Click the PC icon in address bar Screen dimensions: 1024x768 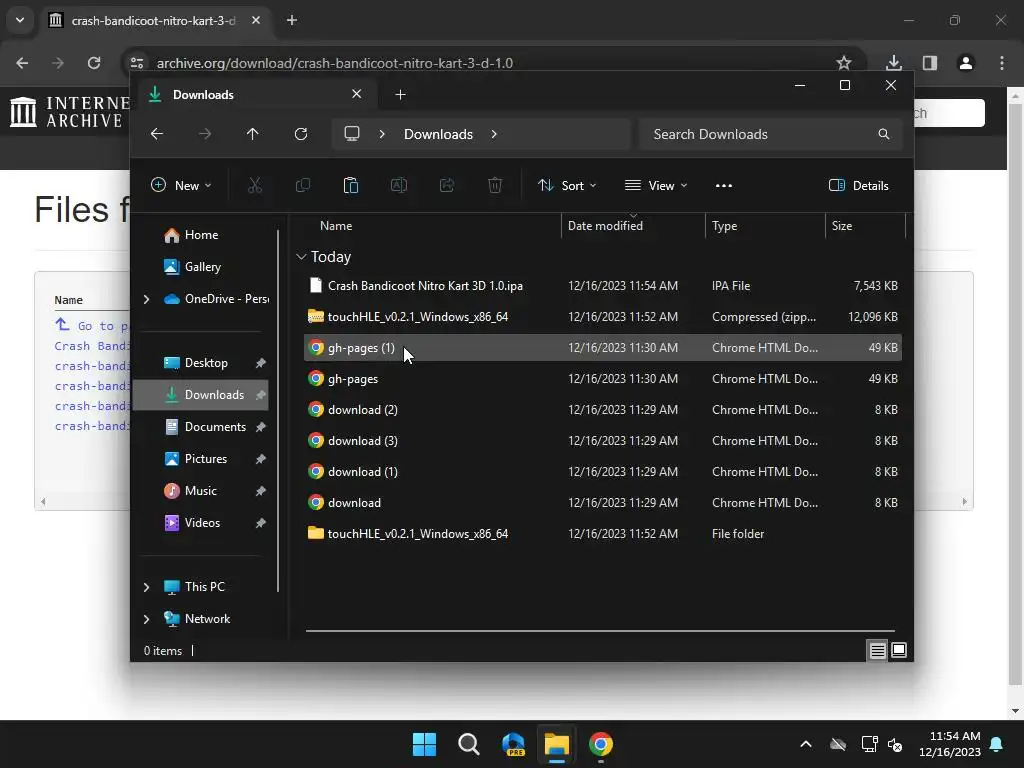click(x=352, y=134)
